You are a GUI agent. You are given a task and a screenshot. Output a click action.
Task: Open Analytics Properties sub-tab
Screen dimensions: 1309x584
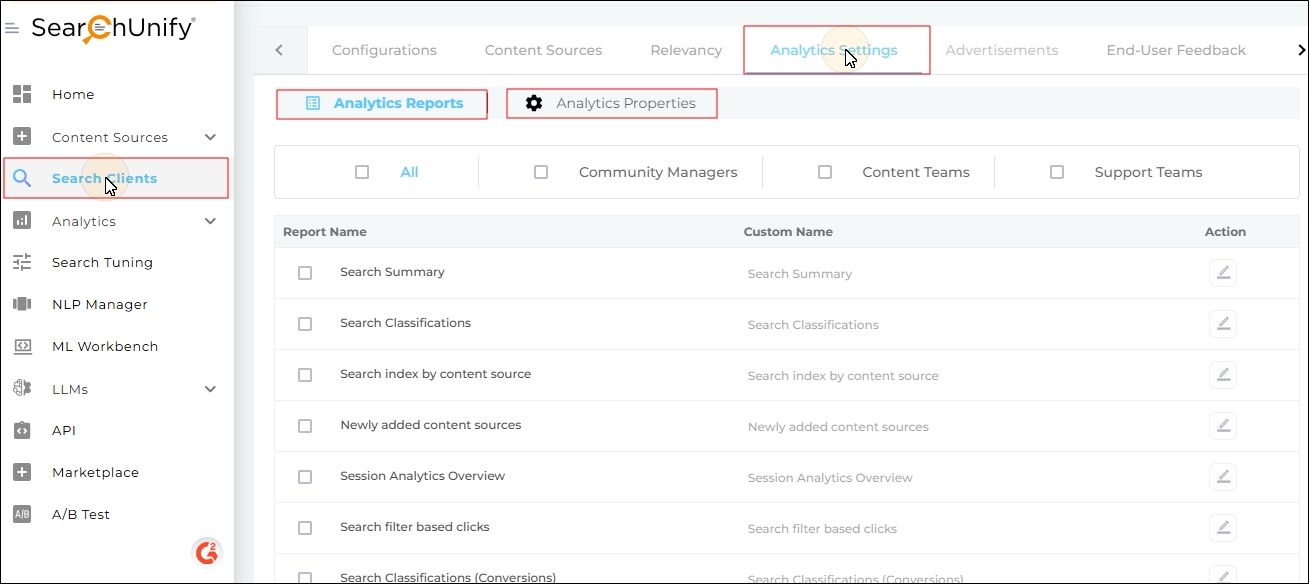612,103
